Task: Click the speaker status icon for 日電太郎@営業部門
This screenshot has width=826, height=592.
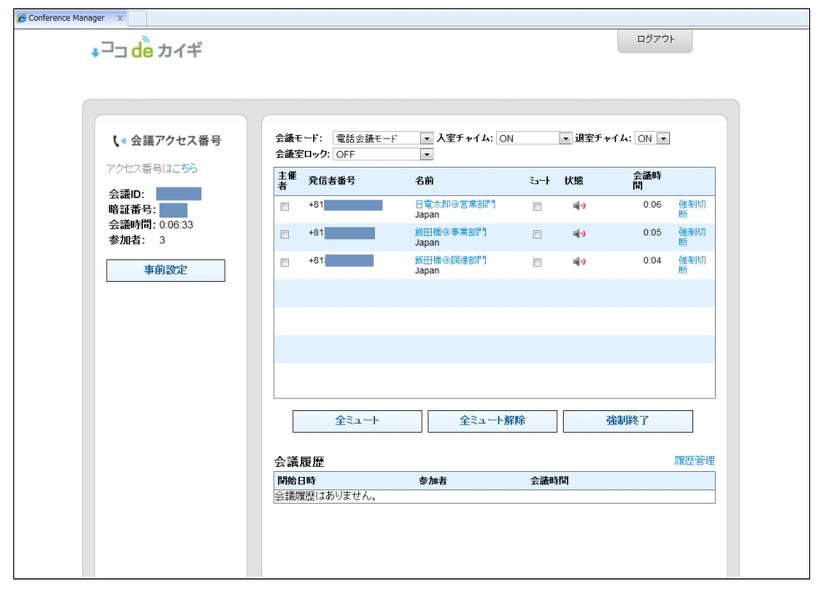Action: [x=579, y=206]
